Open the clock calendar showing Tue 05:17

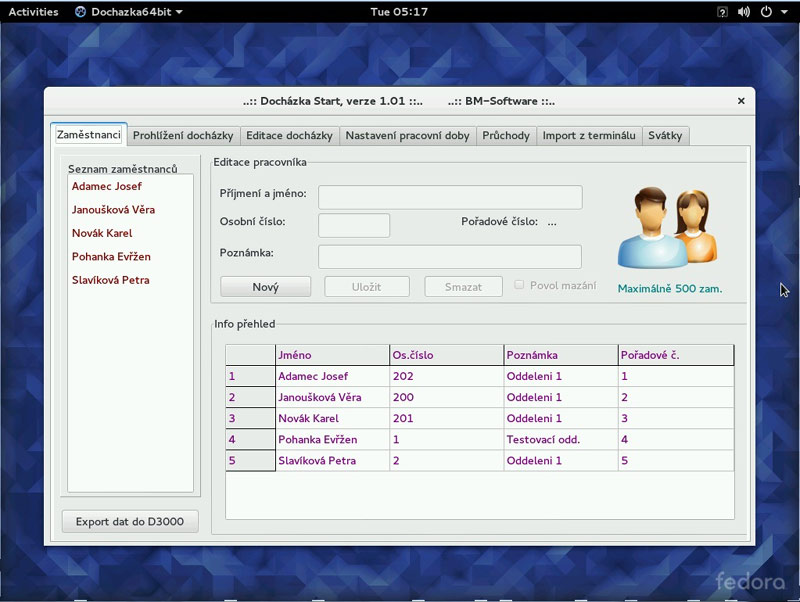[x=399, y=12]
